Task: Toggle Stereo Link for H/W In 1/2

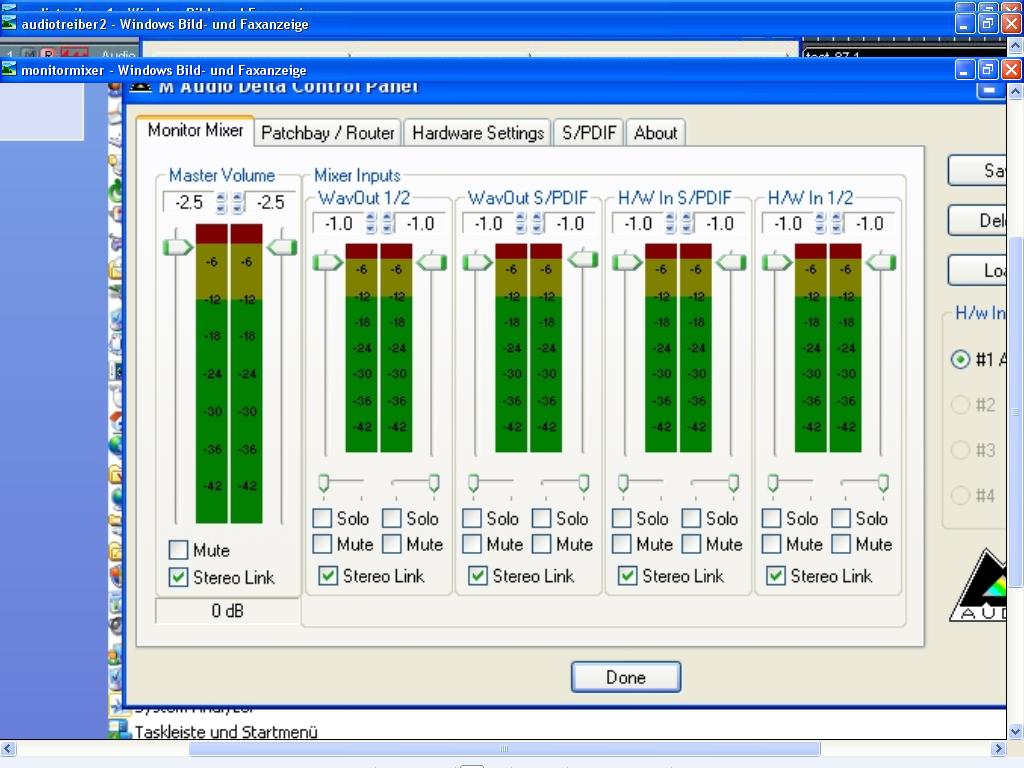Action: [x=776, y=576]
